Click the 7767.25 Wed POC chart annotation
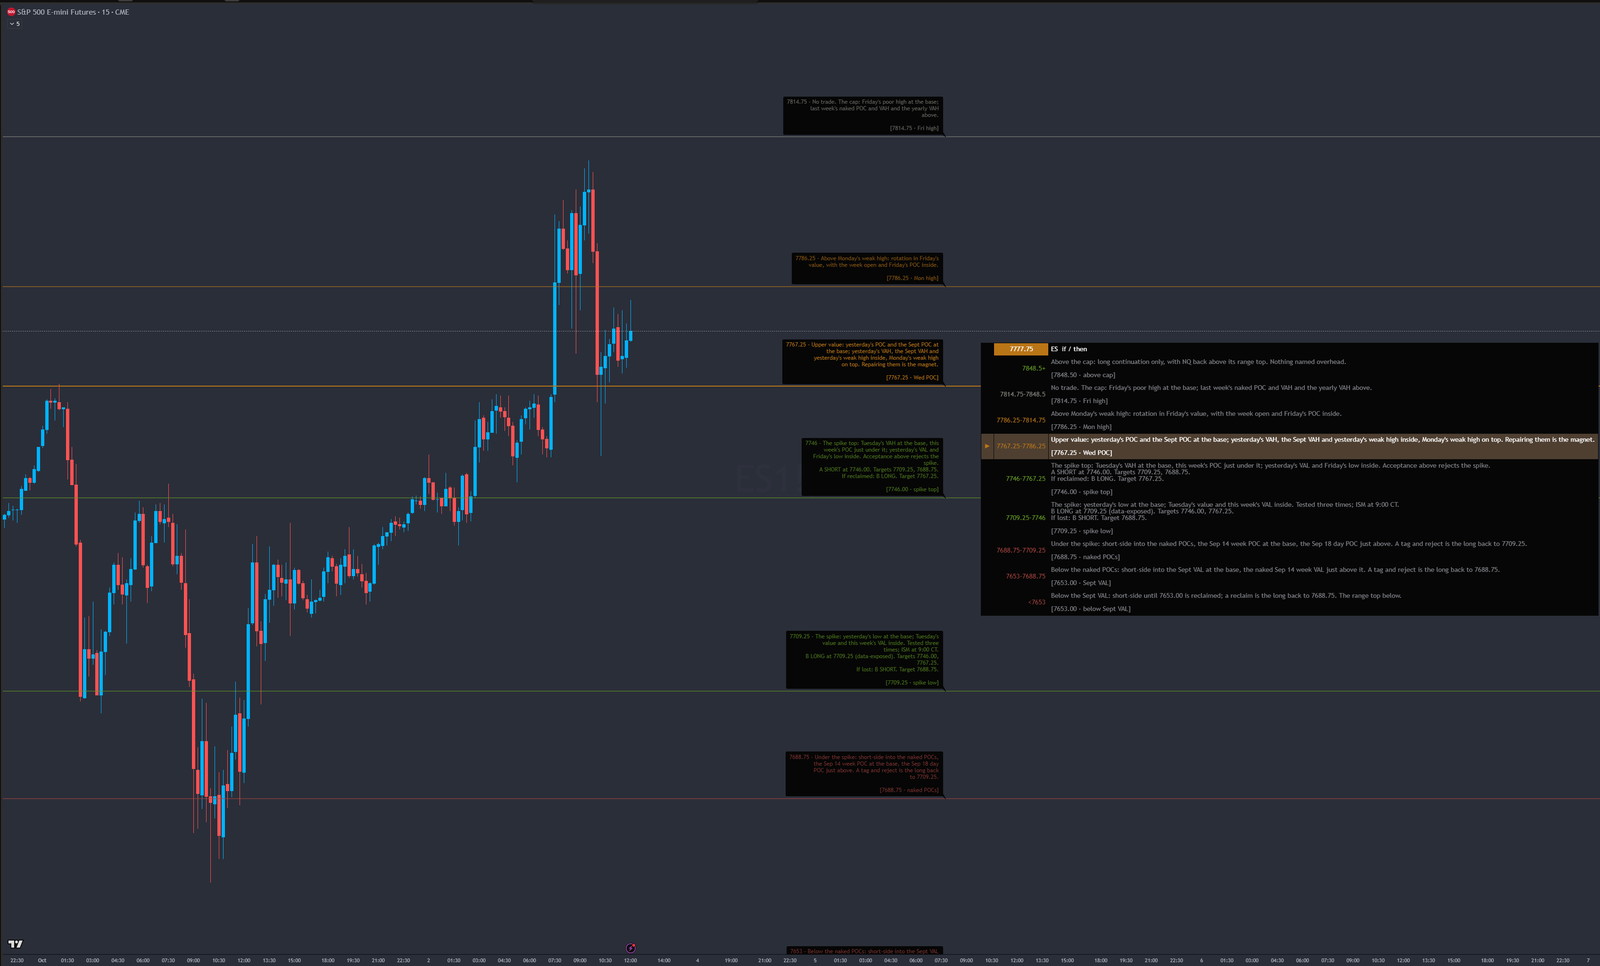The image size is (1600, 966). [x=862, y=361]
